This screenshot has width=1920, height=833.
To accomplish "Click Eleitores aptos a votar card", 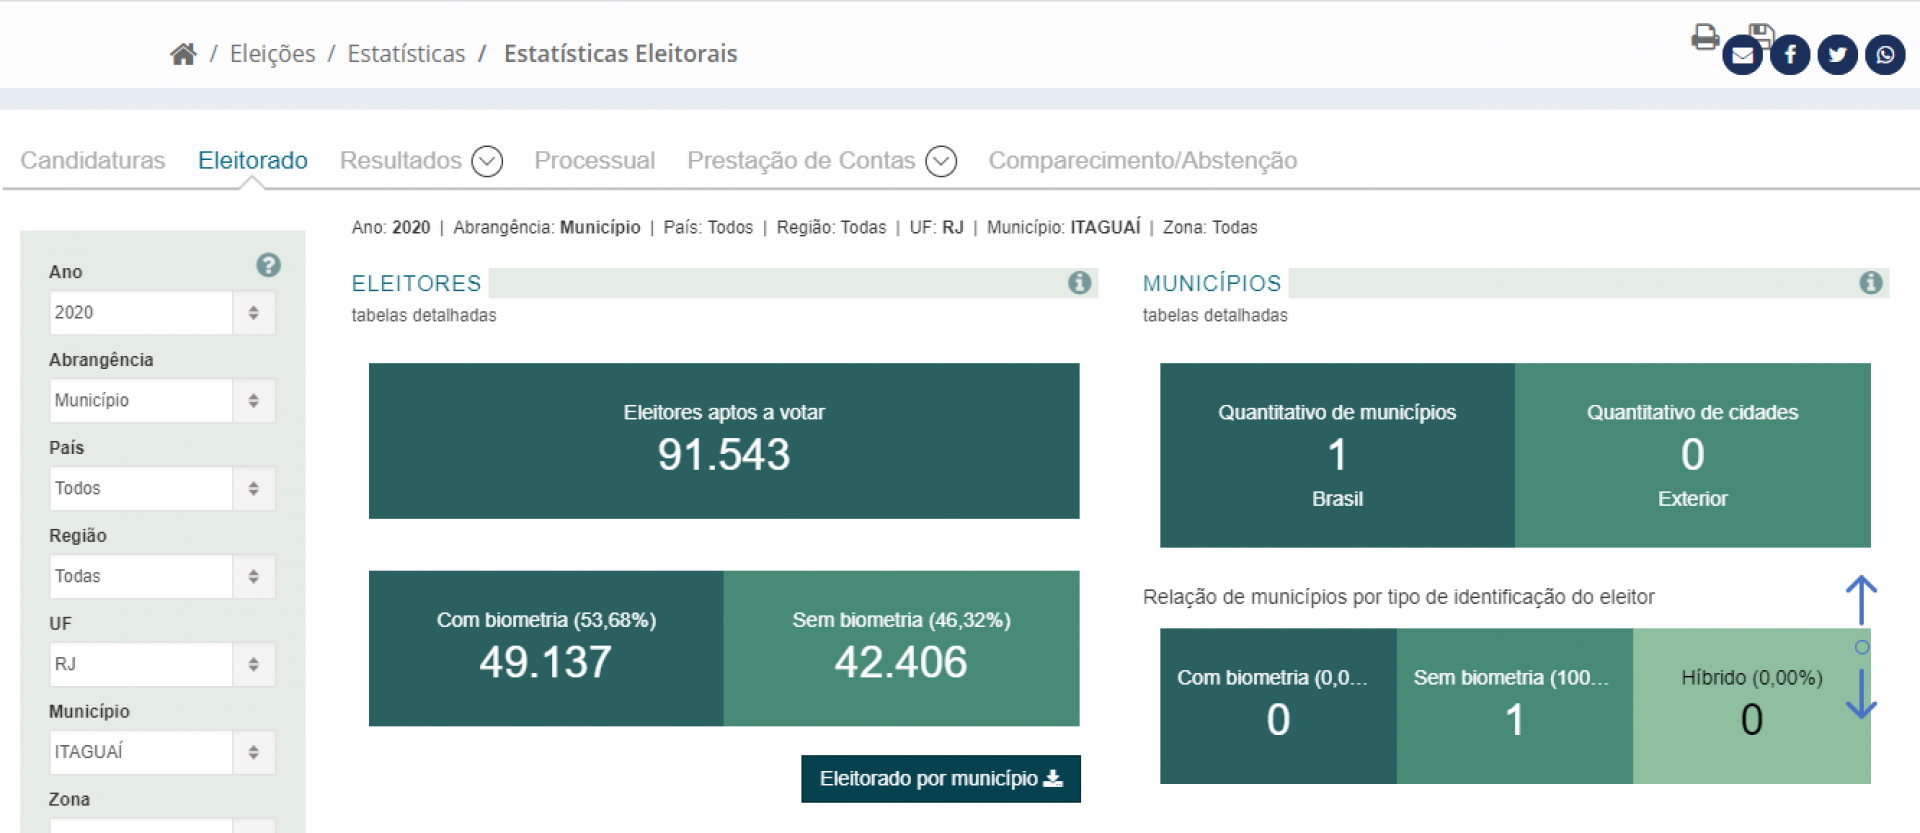I will pos(724,441).
